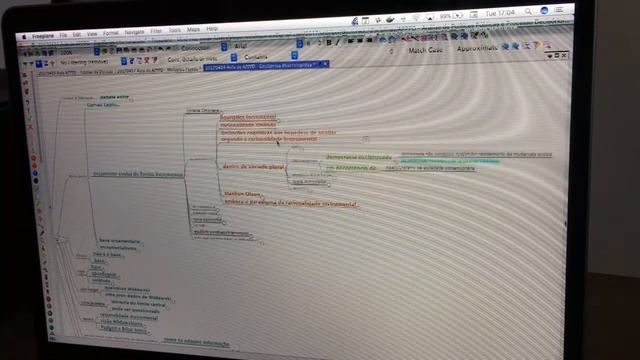Select the embora o paradigma da racionalidade instrumental node
Screen dimensions: 640x360
(x=291, y=203)
